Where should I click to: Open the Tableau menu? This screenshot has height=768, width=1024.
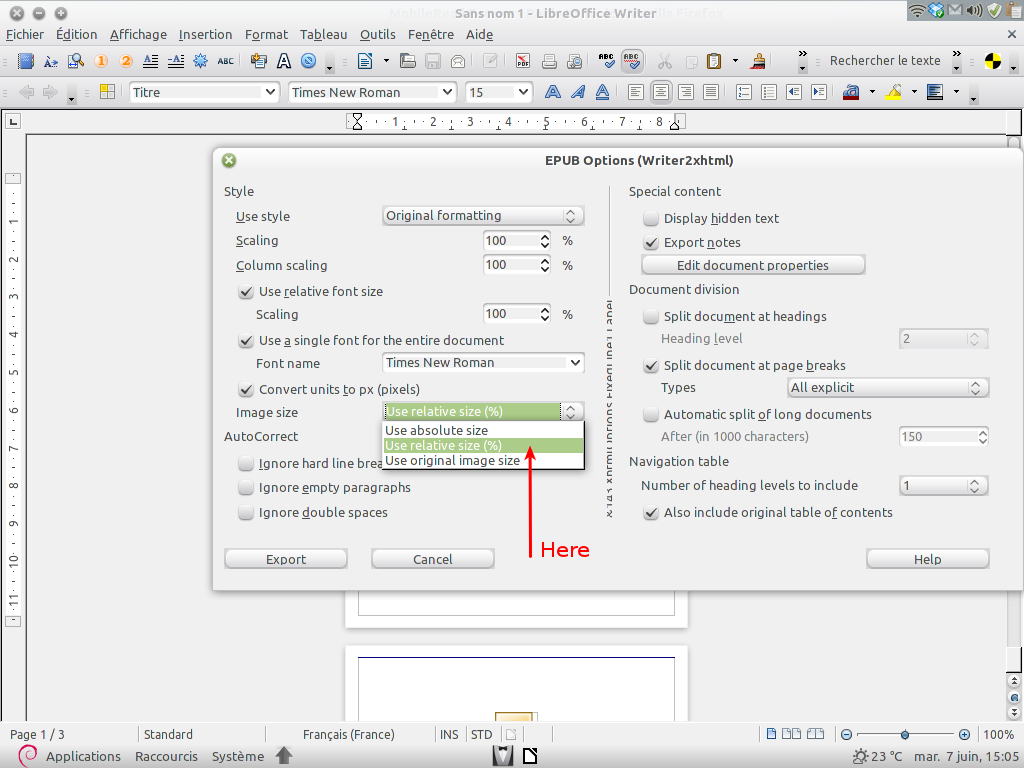[323, 35]
